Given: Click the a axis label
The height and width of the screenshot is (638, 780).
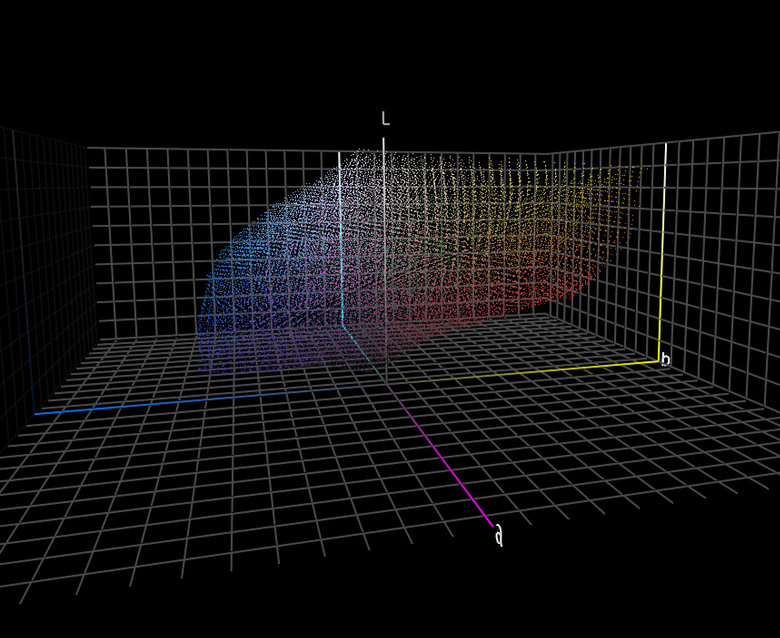Looking at the screenshot, I should pos(498,537).
